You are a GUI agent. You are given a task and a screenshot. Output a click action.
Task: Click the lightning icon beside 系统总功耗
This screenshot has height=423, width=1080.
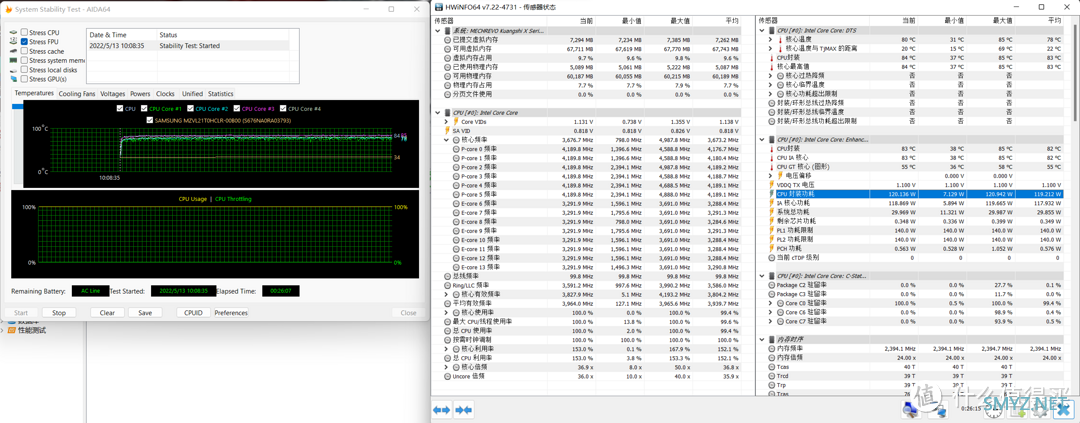point(771,212)
